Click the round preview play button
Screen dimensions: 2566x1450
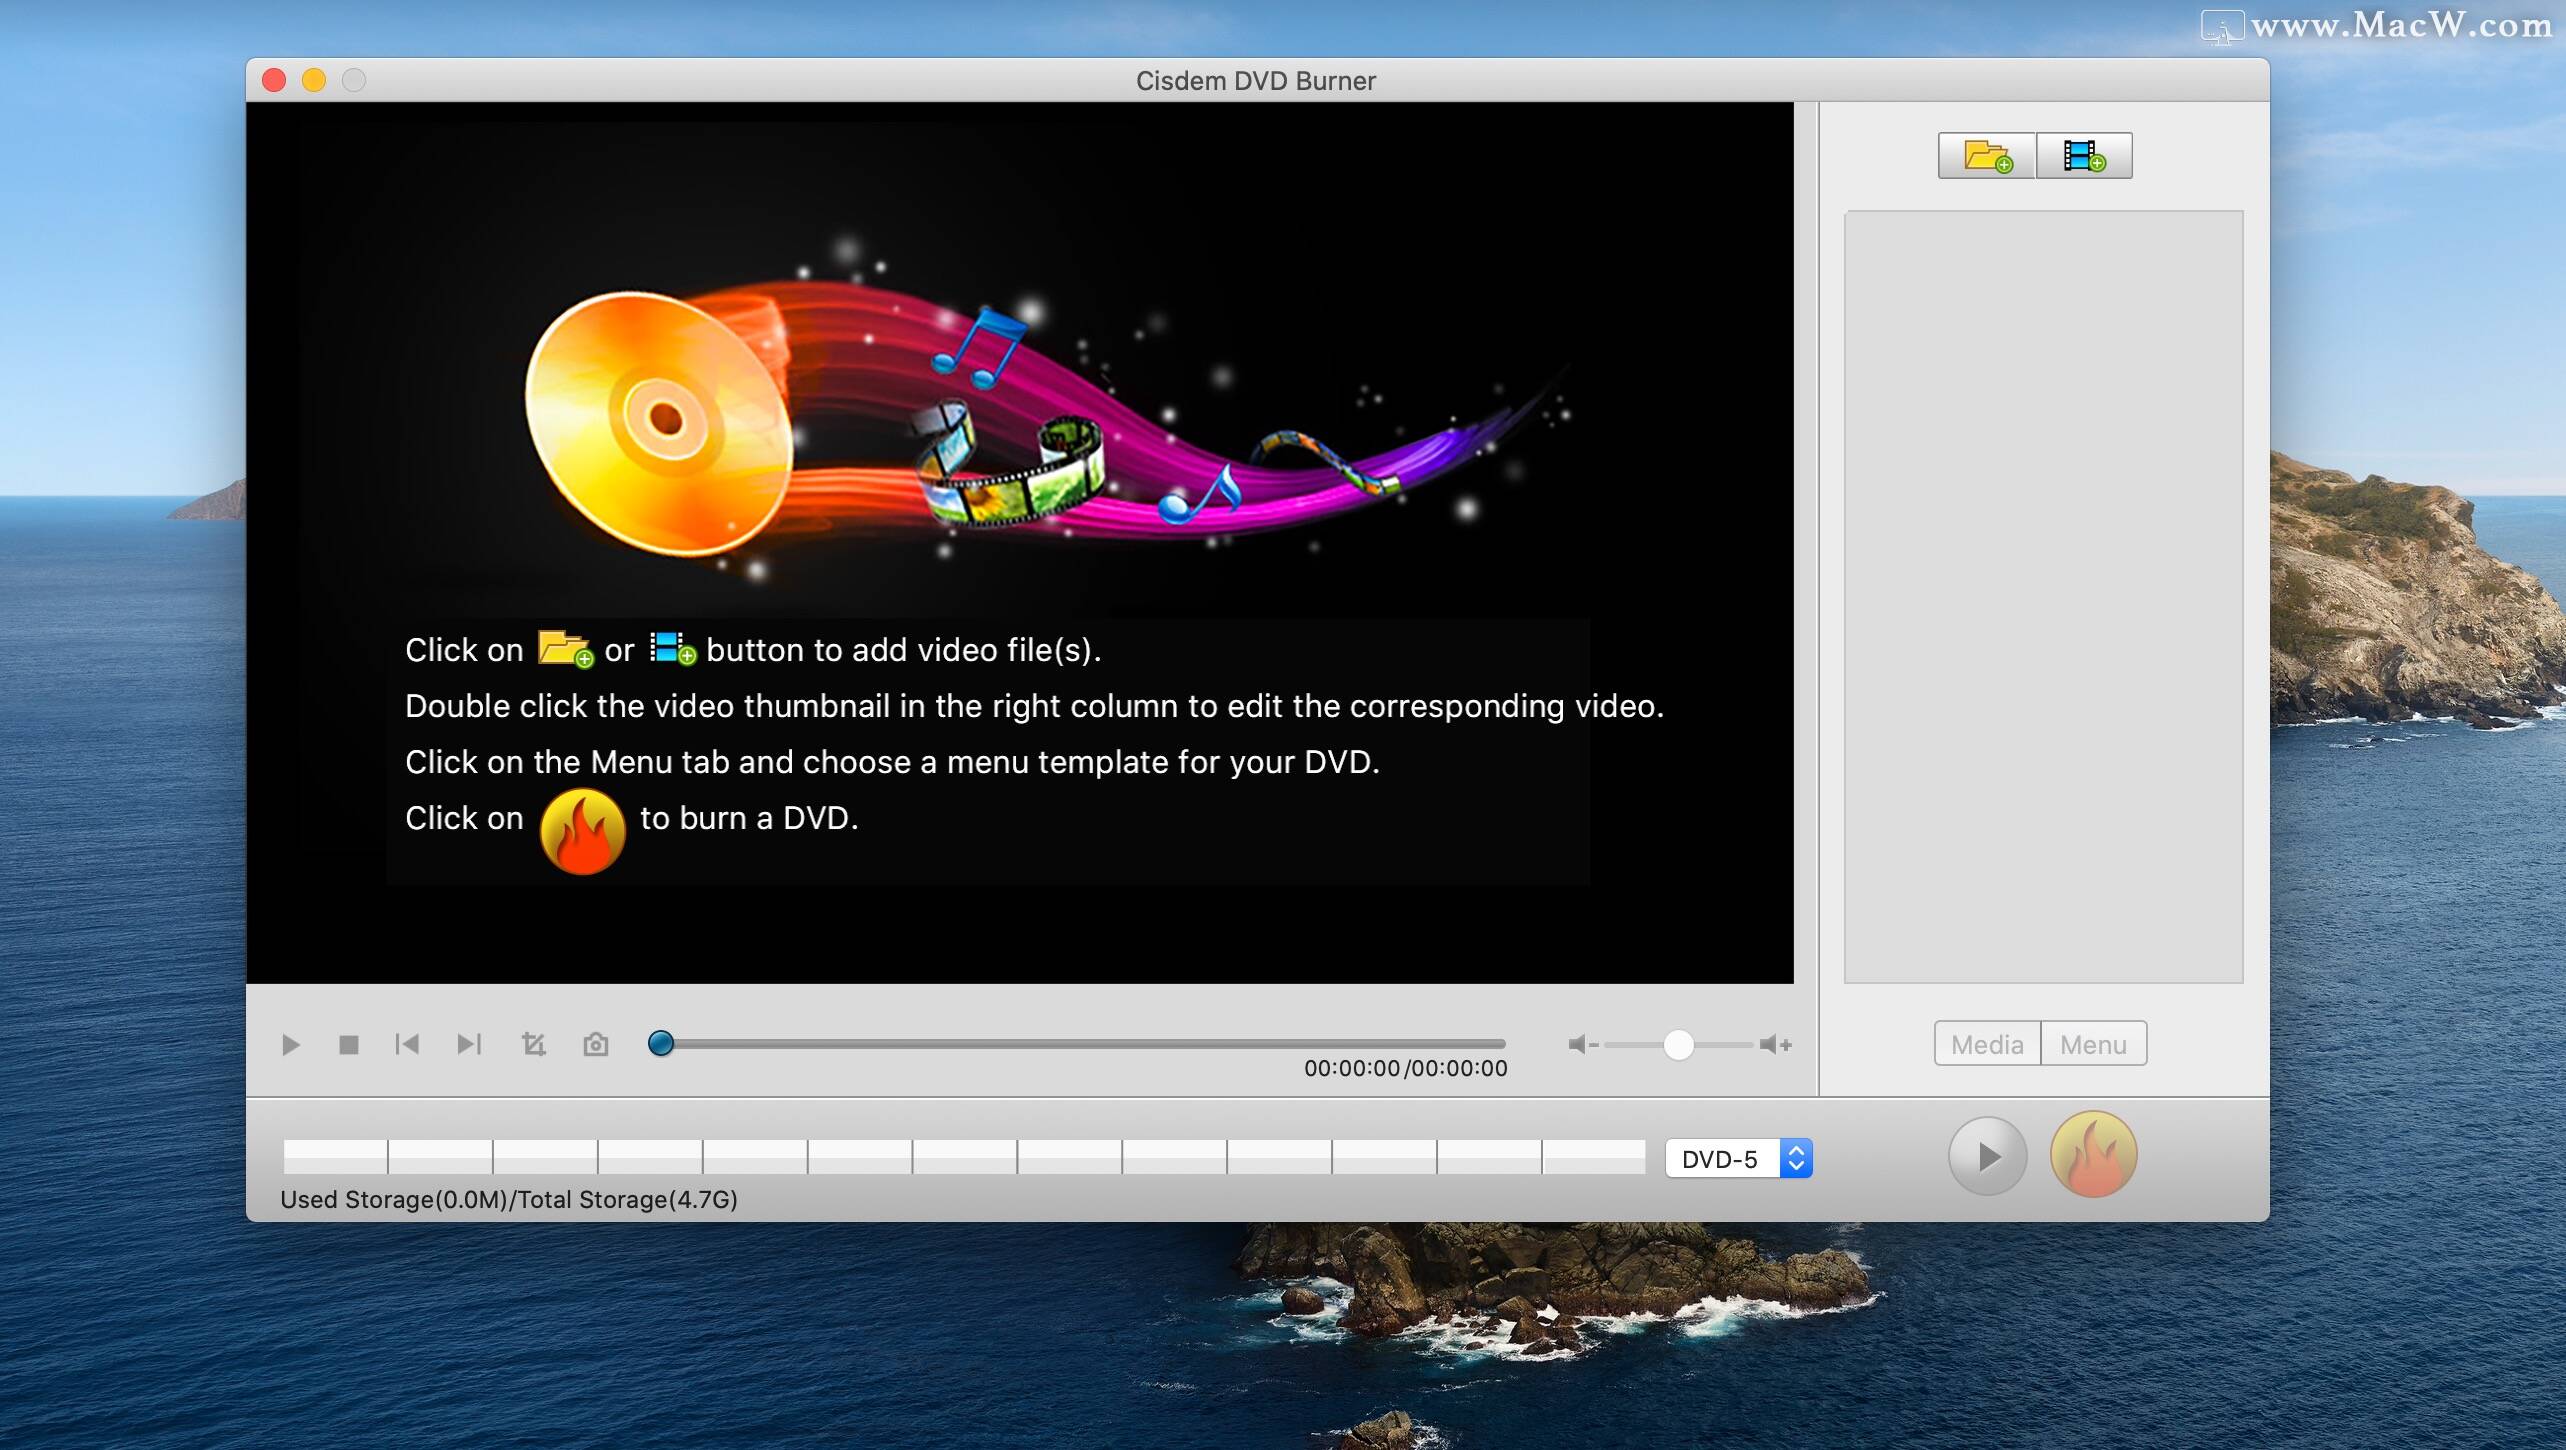coord(1986,1155)
